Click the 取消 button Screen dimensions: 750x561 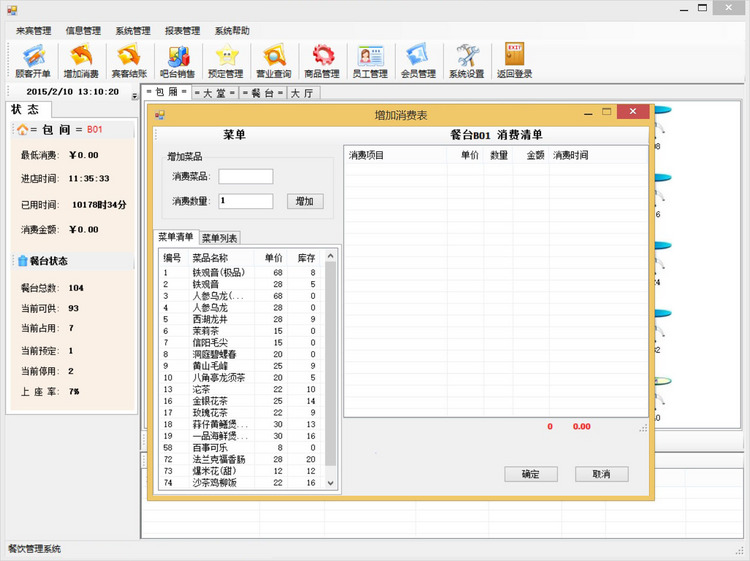(601, 474)
